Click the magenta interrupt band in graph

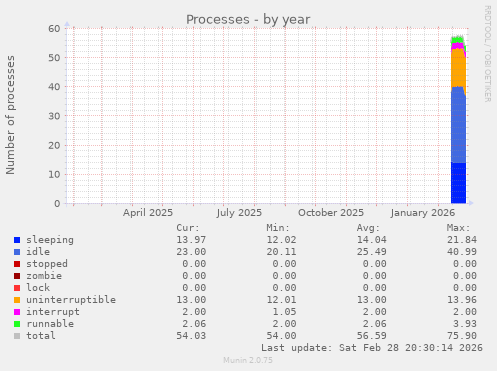coord(457,46)
